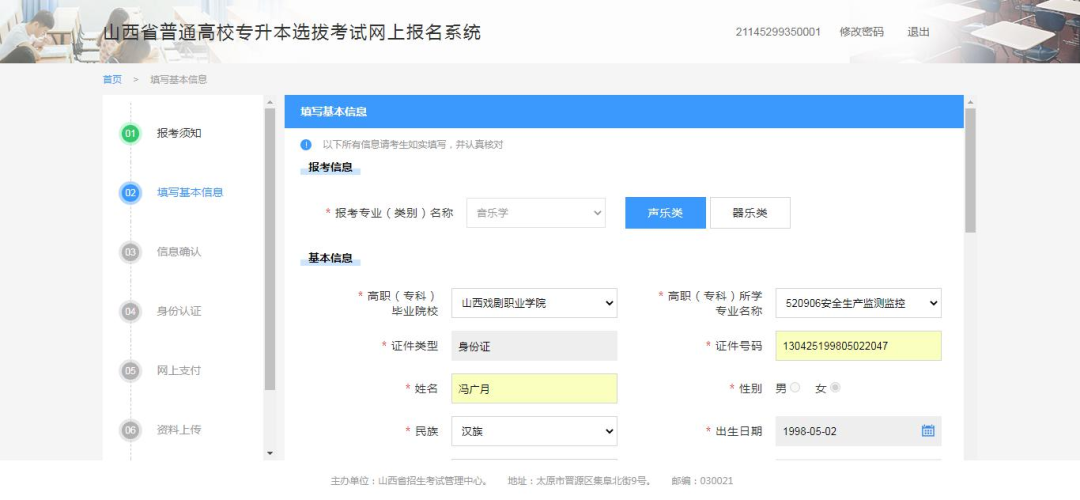Click the main form vertical scrollbar thumb

[x=970, y=171]
